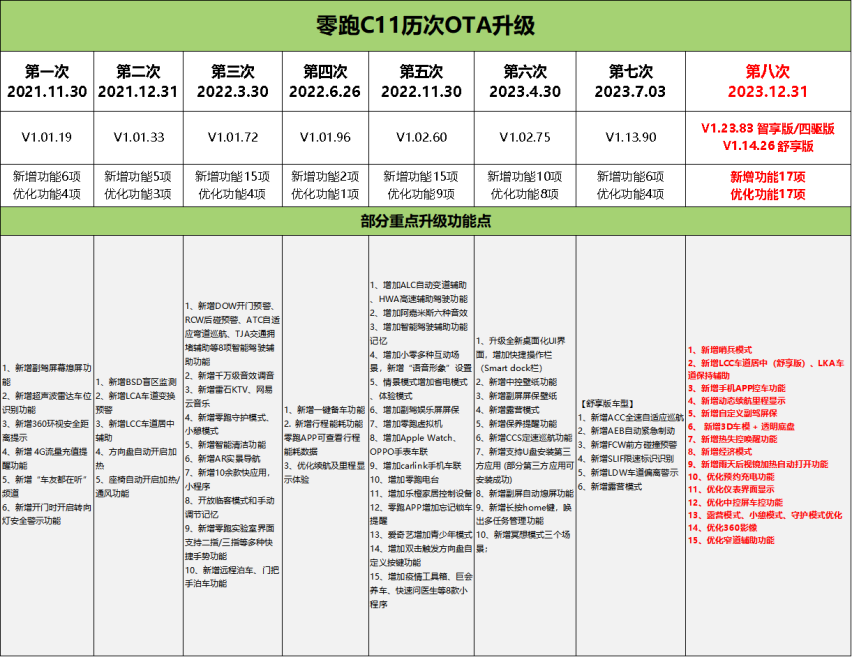Click '10、新增远程泊车、门把手泊车功能' entry

[232, 577]
